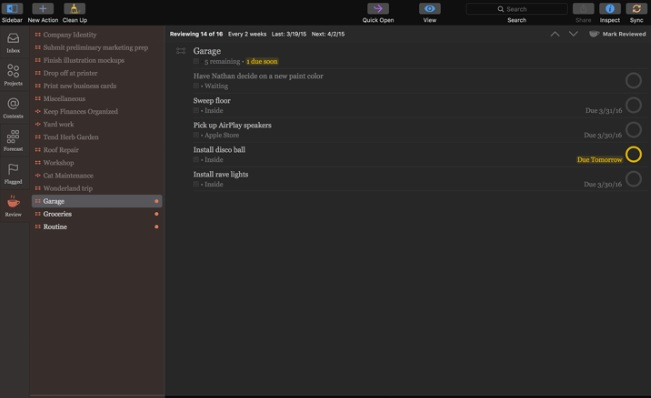Select the Miscellaneous project

pos(97,99)
